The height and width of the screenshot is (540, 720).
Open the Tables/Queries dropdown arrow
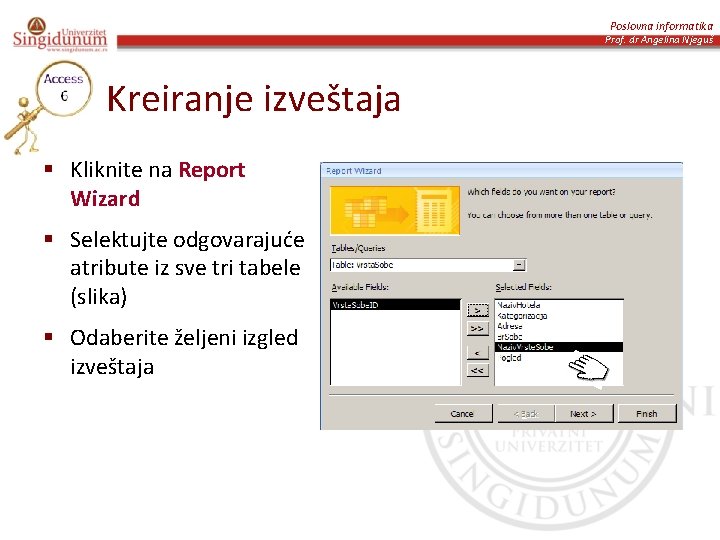(x=519, y=265)
